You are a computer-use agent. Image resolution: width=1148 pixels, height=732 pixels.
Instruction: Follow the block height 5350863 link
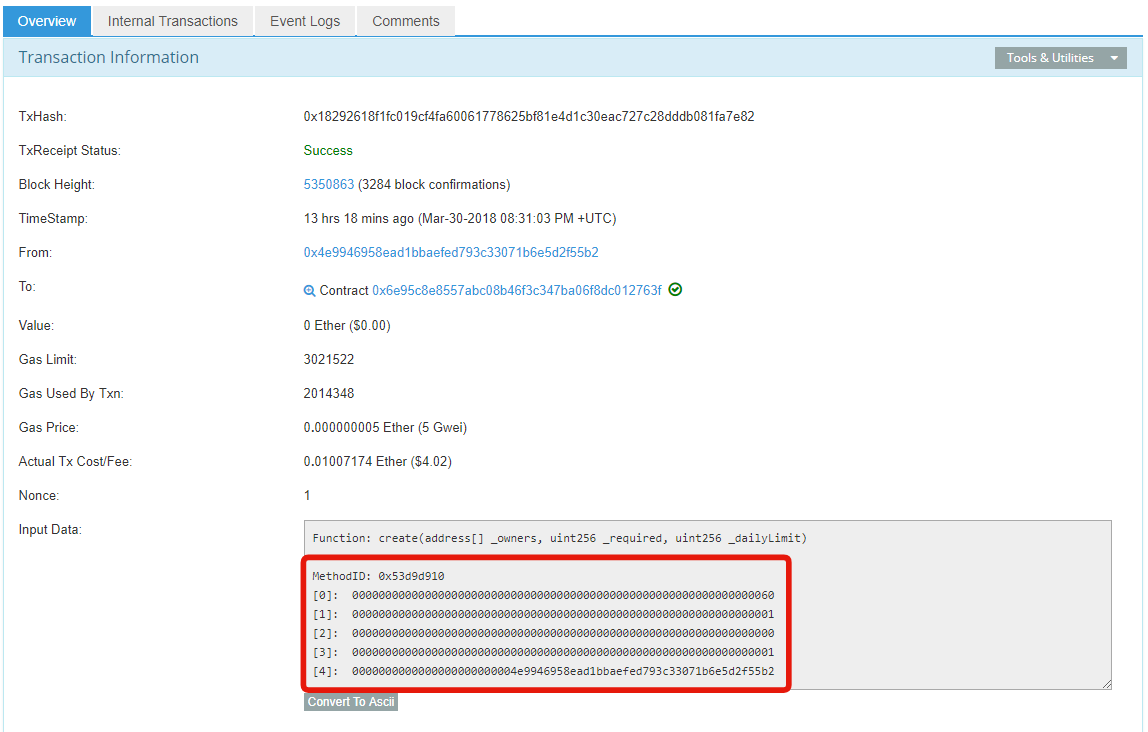(x=327, y=184)
